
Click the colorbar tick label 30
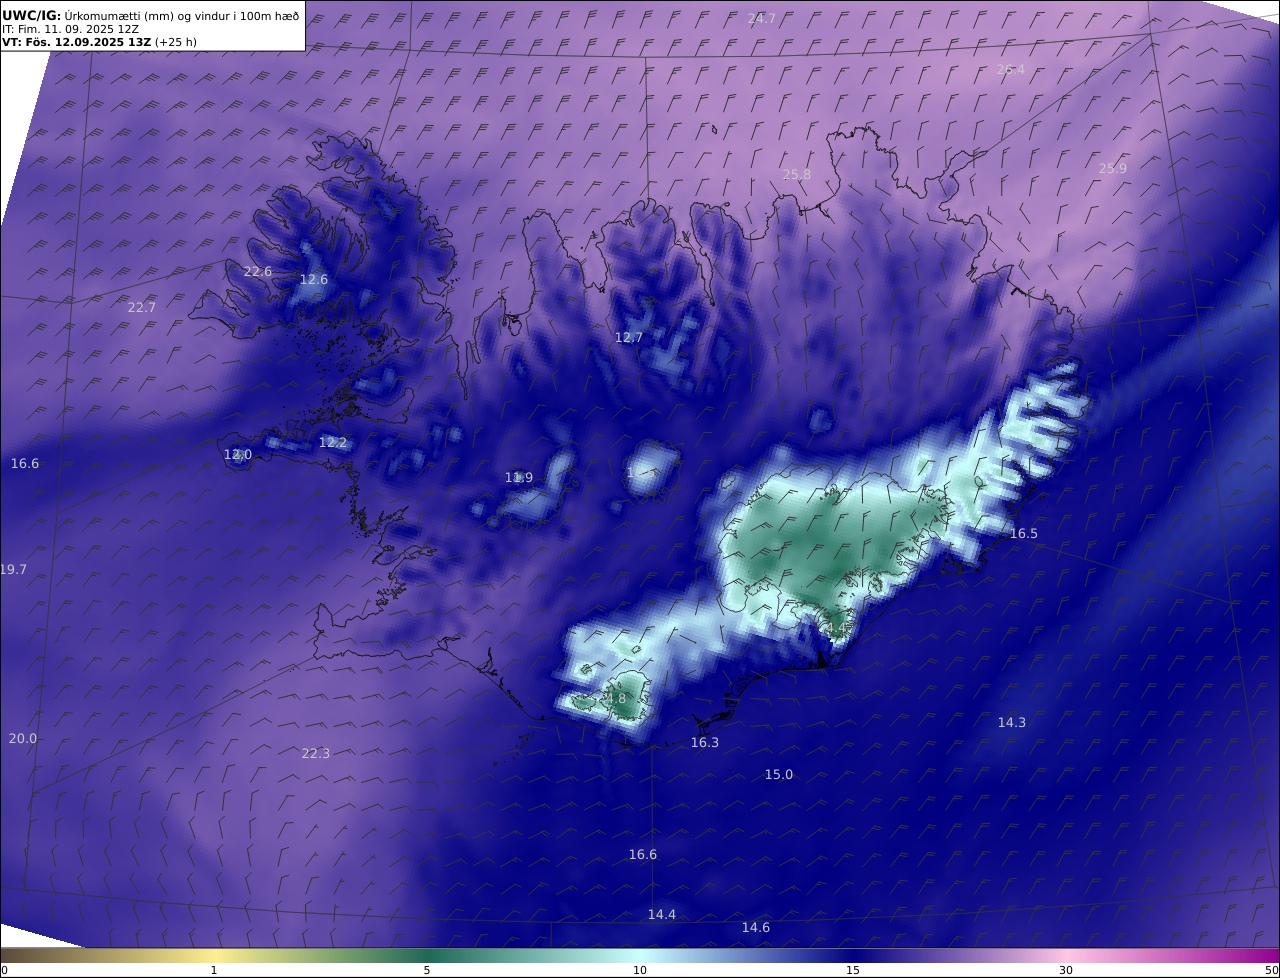click(1066, 970)
